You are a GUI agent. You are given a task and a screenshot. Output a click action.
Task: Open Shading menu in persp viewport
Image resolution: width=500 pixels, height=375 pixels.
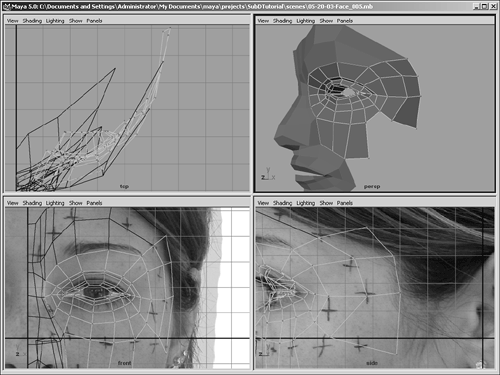pyautogui.click(x=282, y=21)
